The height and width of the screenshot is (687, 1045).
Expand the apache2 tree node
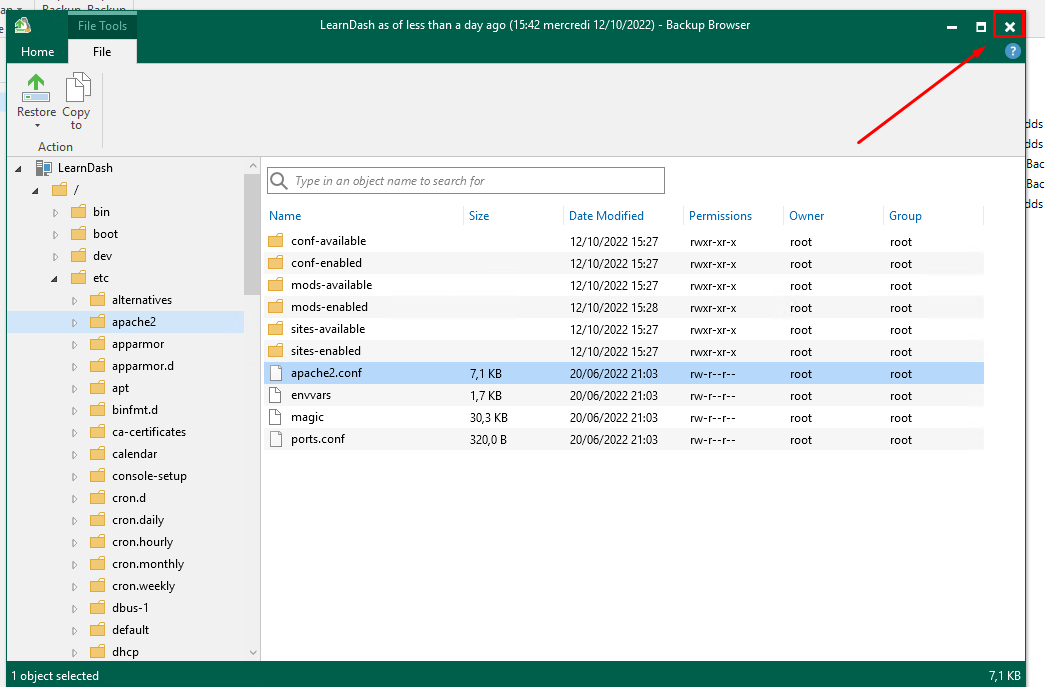coord(75,323)
